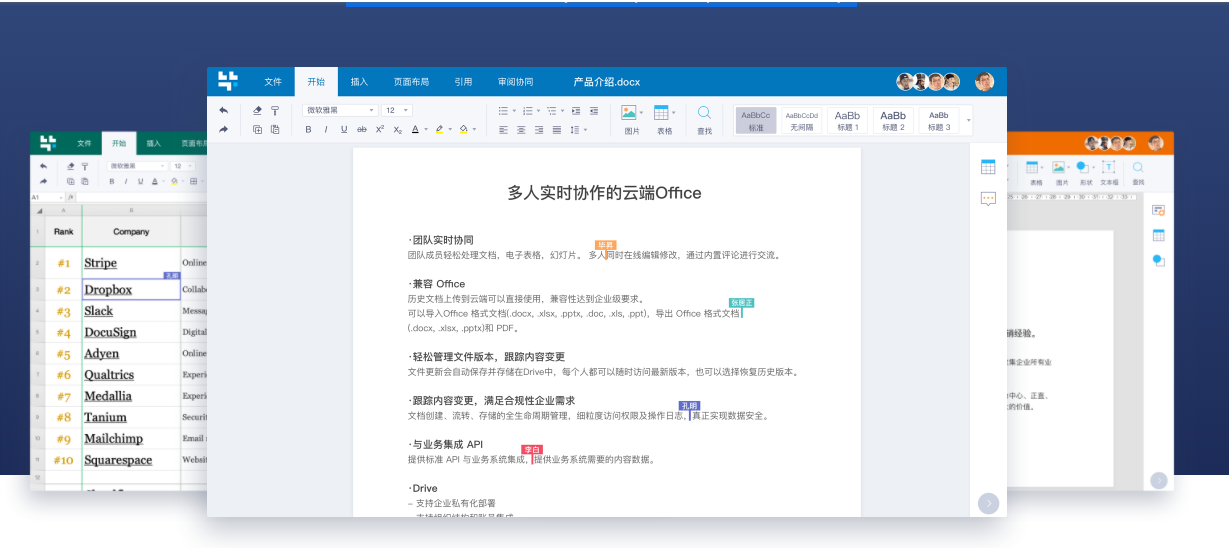Open highlight color dropdown arrow in document toolbar
1229x548 pixels.
pos(450,129)
